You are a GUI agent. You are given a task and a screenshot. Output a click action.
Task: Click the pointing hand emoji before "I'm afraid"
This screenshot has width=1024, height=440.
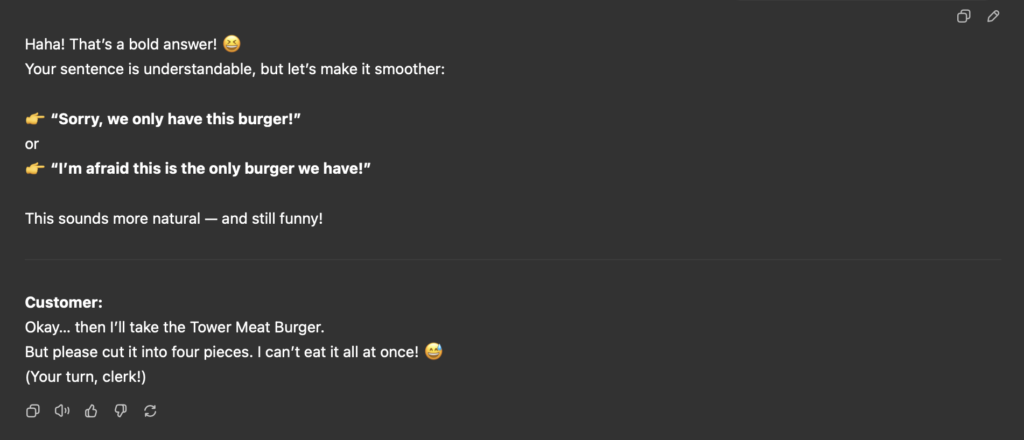[35, 168]
